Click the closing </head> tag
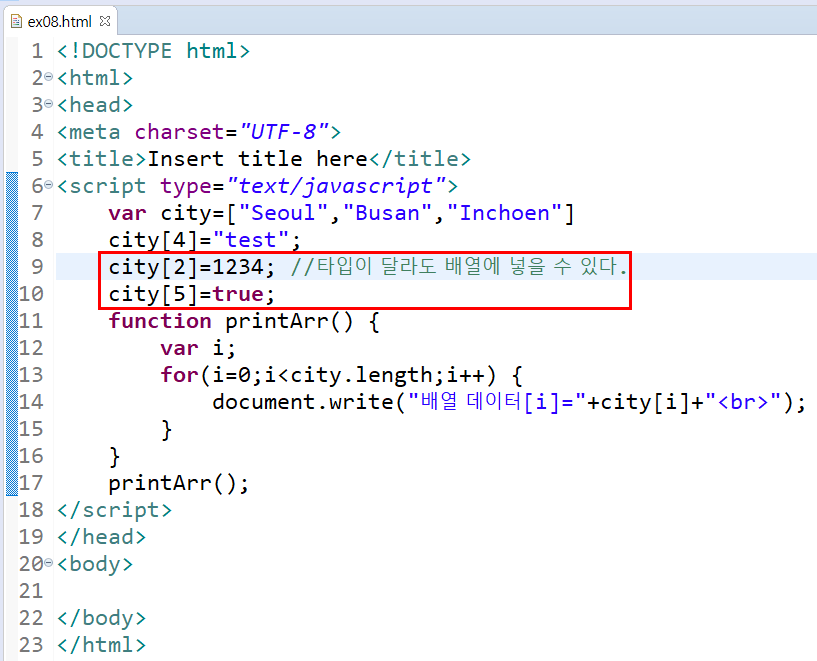 102,537
